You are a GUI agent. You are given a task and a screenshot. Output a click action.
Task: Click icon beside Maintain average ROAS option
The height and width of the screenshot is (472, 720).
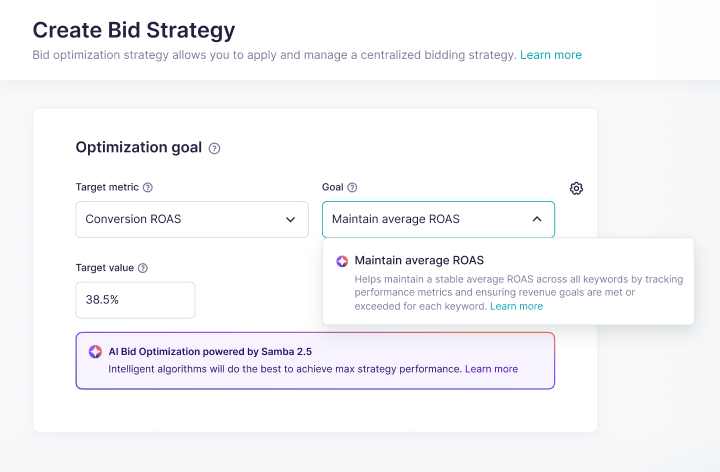342,261
